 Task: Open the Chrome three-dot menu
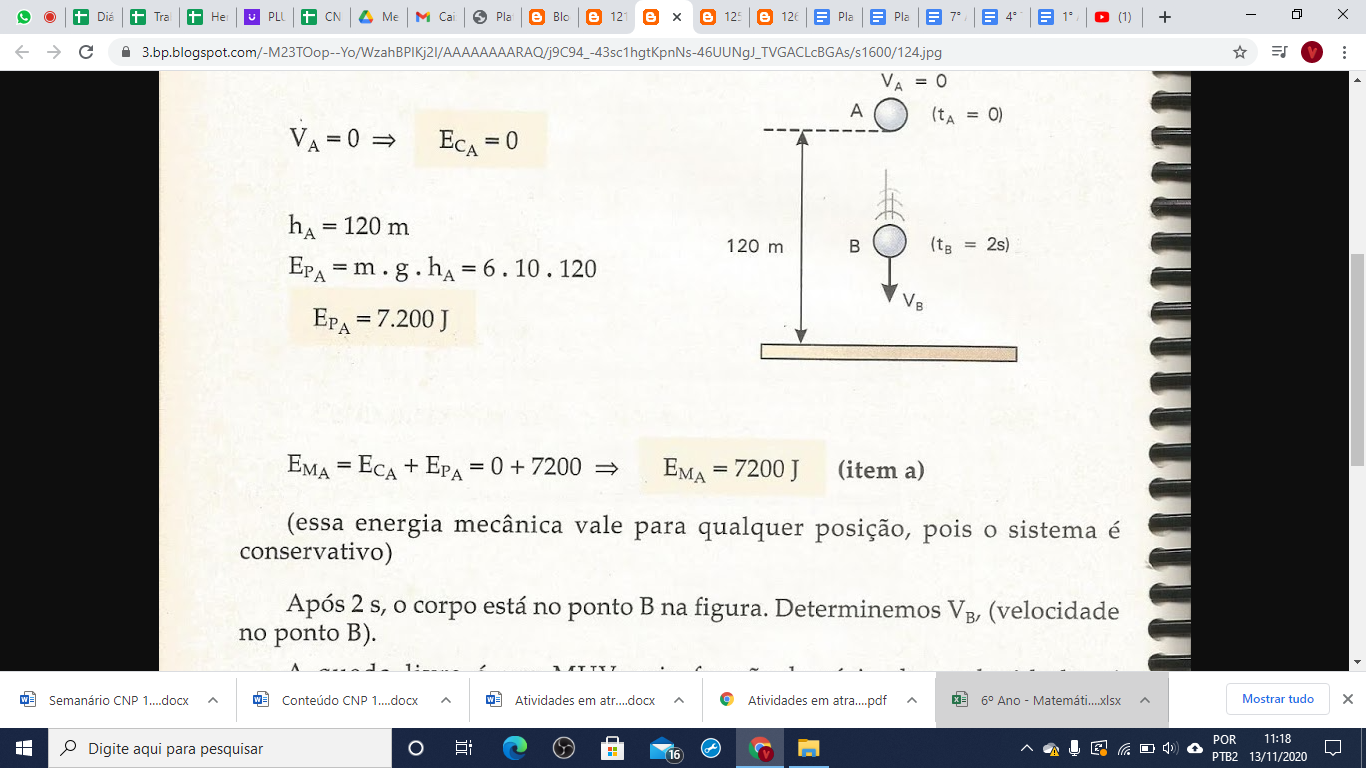tap(1345, 52)
